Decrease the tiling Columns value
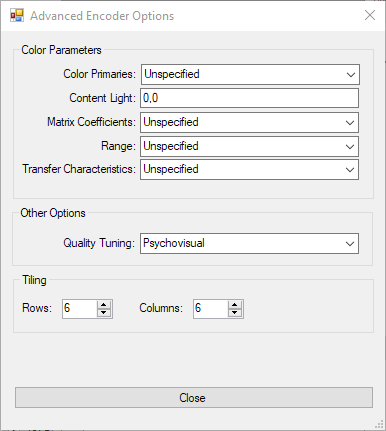Screen dimensions: 386x431 point(235,313)
